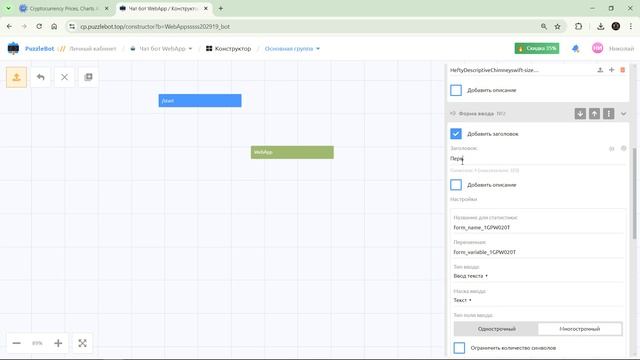Click zoom magnifier icon in address bar
The image size is (640, 360).
pos(544,27)
